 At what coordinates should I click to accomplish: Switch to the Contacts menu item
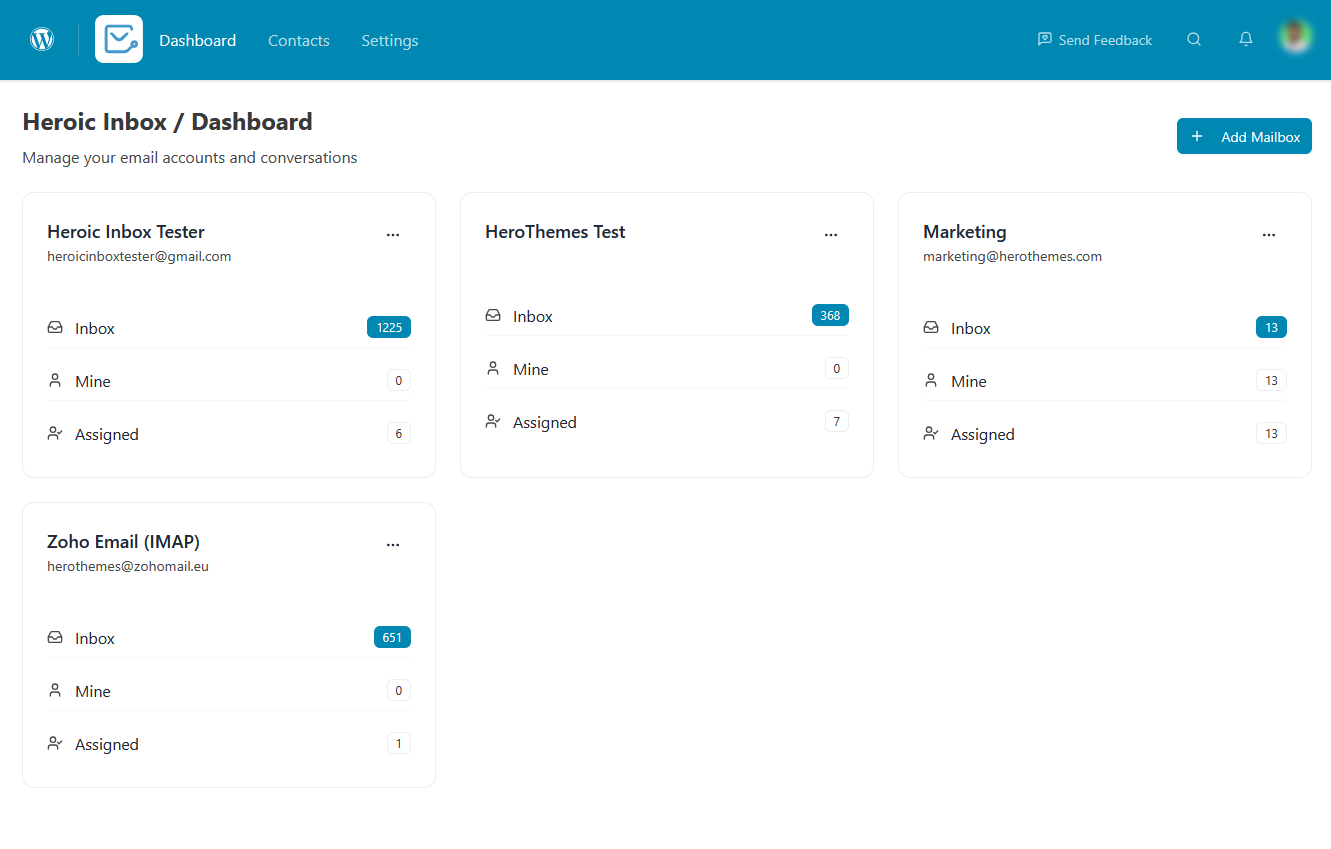298,40
